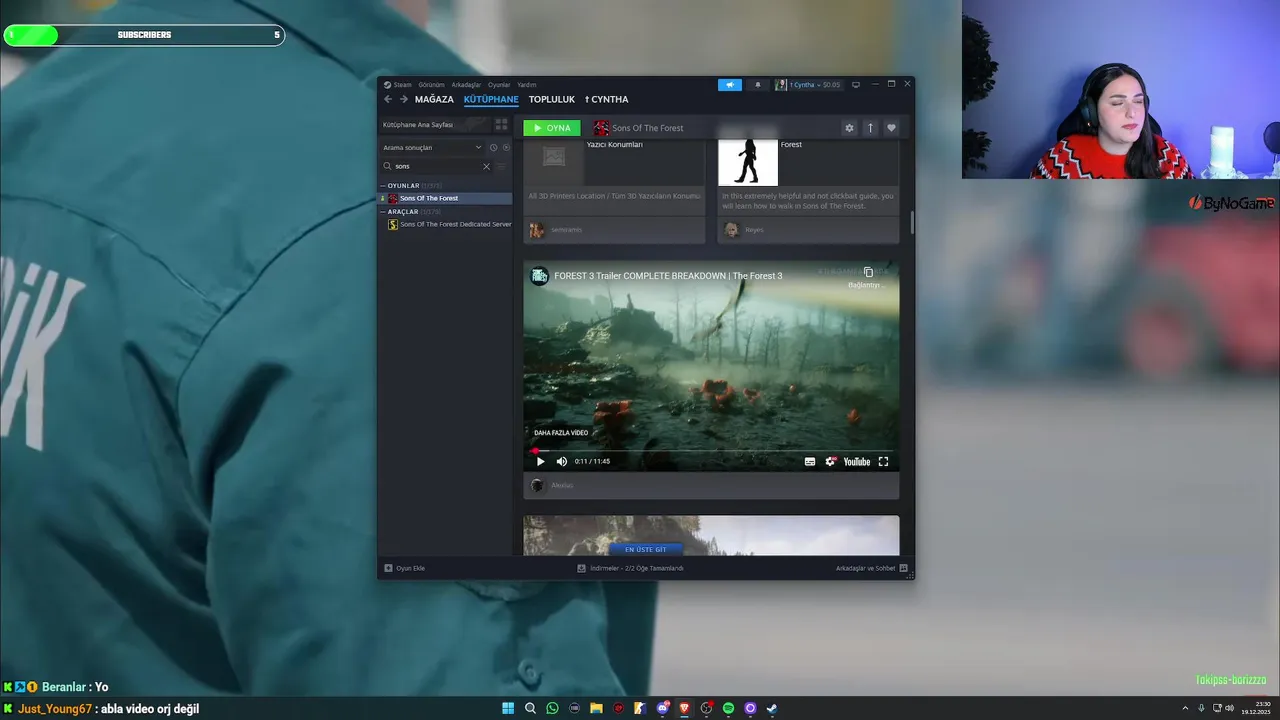Viewport: 1280px width, 720px height.
Task: Mute the Forest 3 trailer video
Action: 562,462
